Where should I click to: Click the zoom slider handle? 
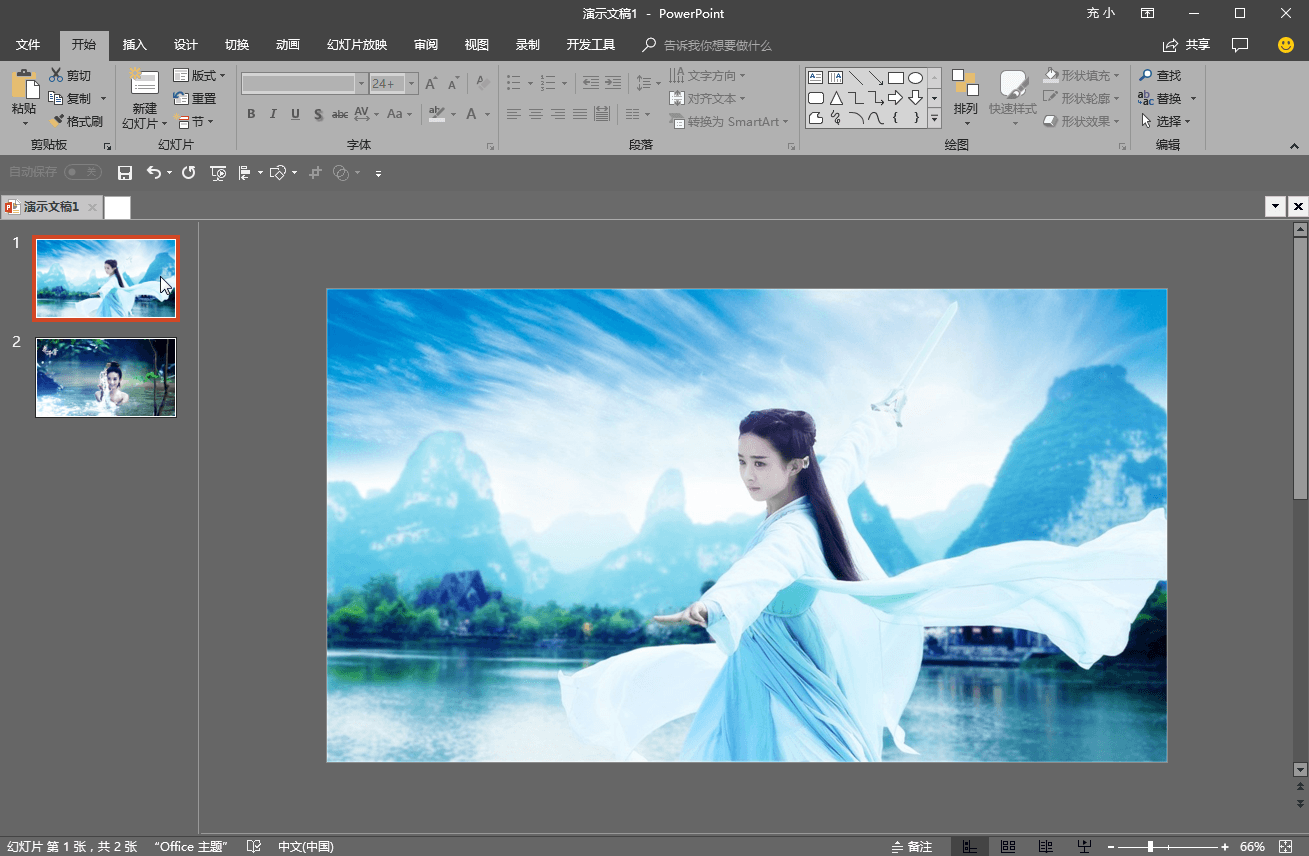(x=1150, y=847)
